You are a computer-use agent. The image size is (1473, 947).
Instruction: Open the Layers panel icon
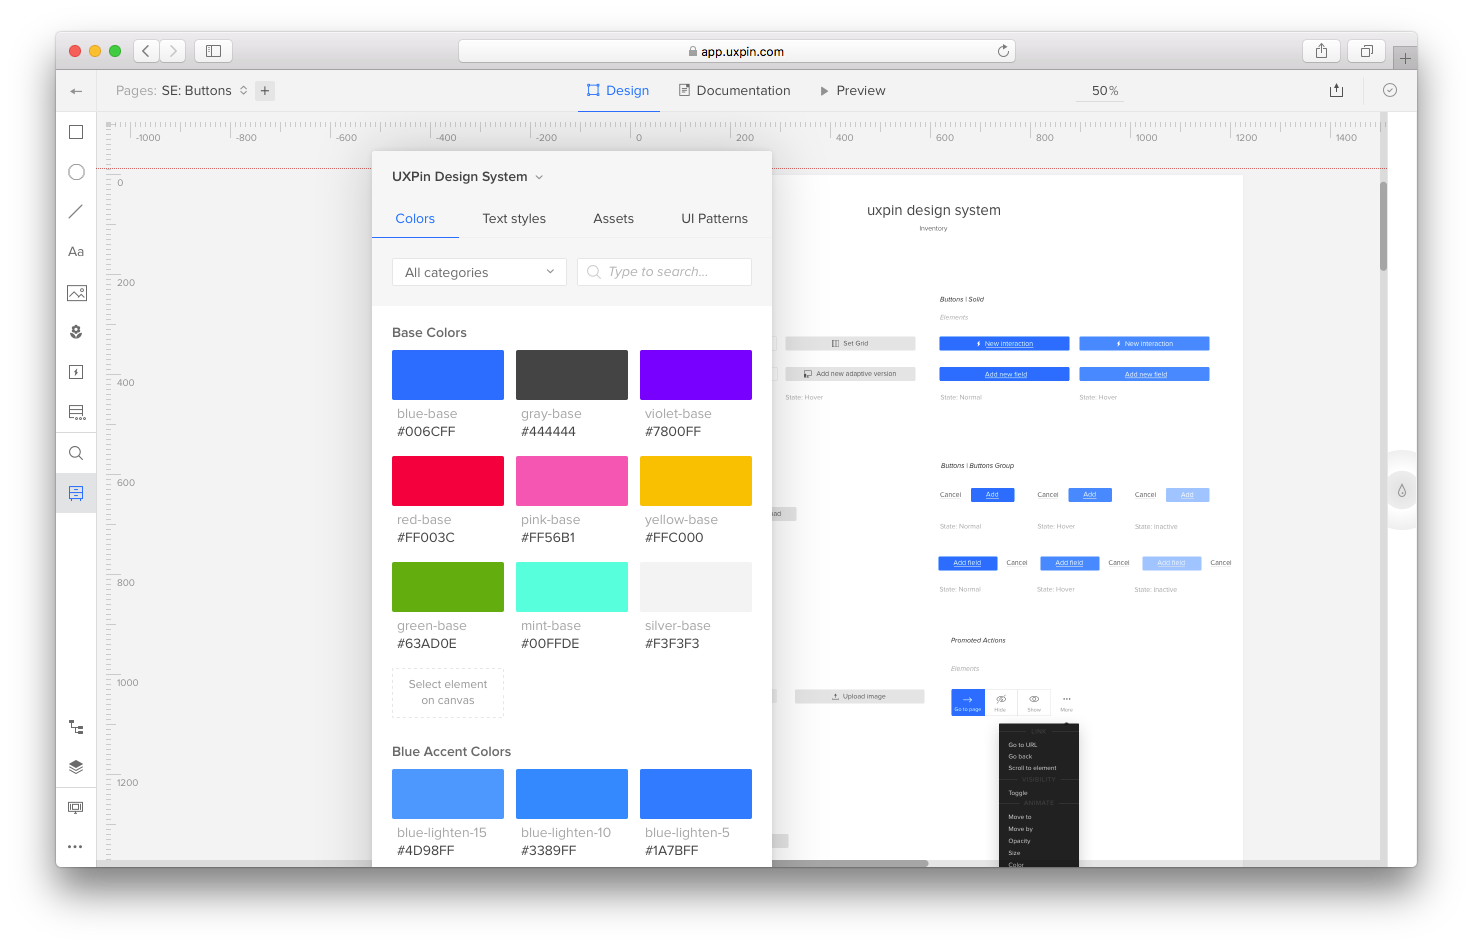click(x=76, y=767)
